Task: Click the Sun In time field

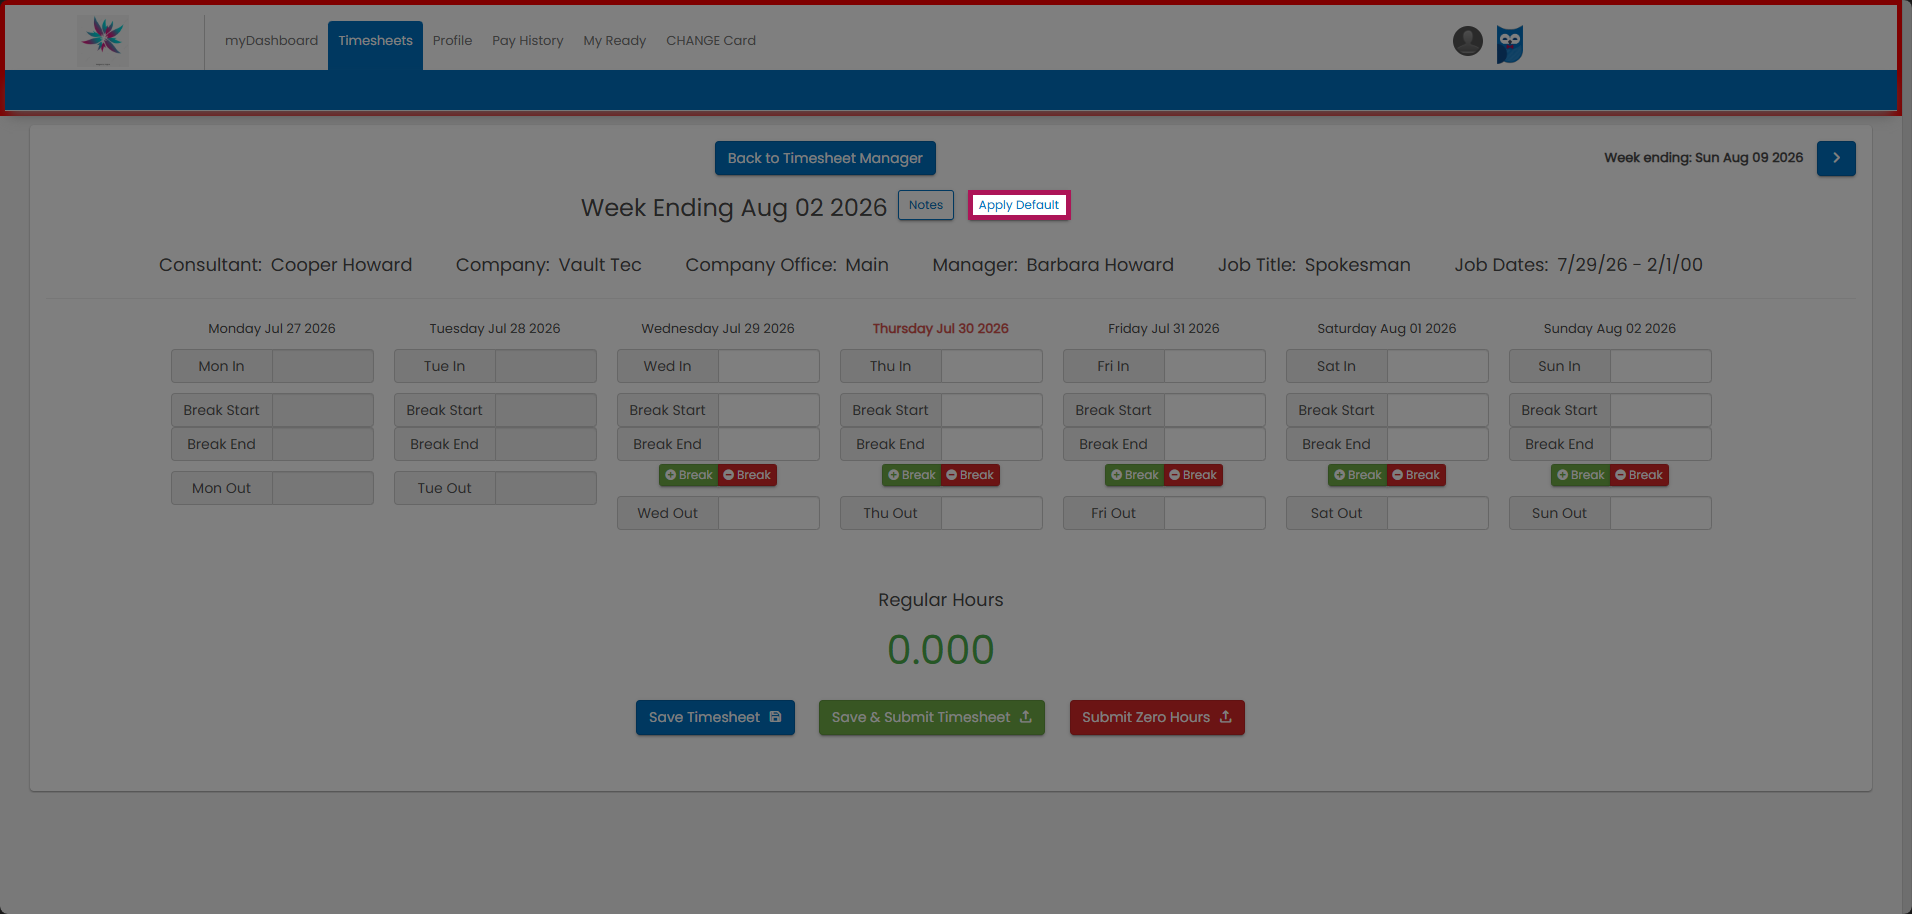Action: pyautogui.click(x=1661, y=366)
